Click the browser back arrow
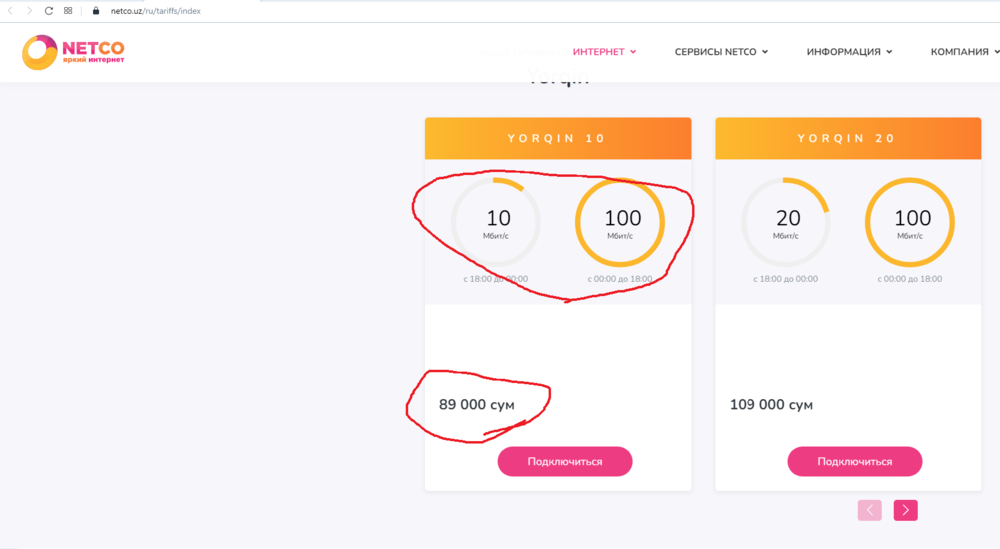Viewport: 1000px width, 549px height. click(10, 10)
